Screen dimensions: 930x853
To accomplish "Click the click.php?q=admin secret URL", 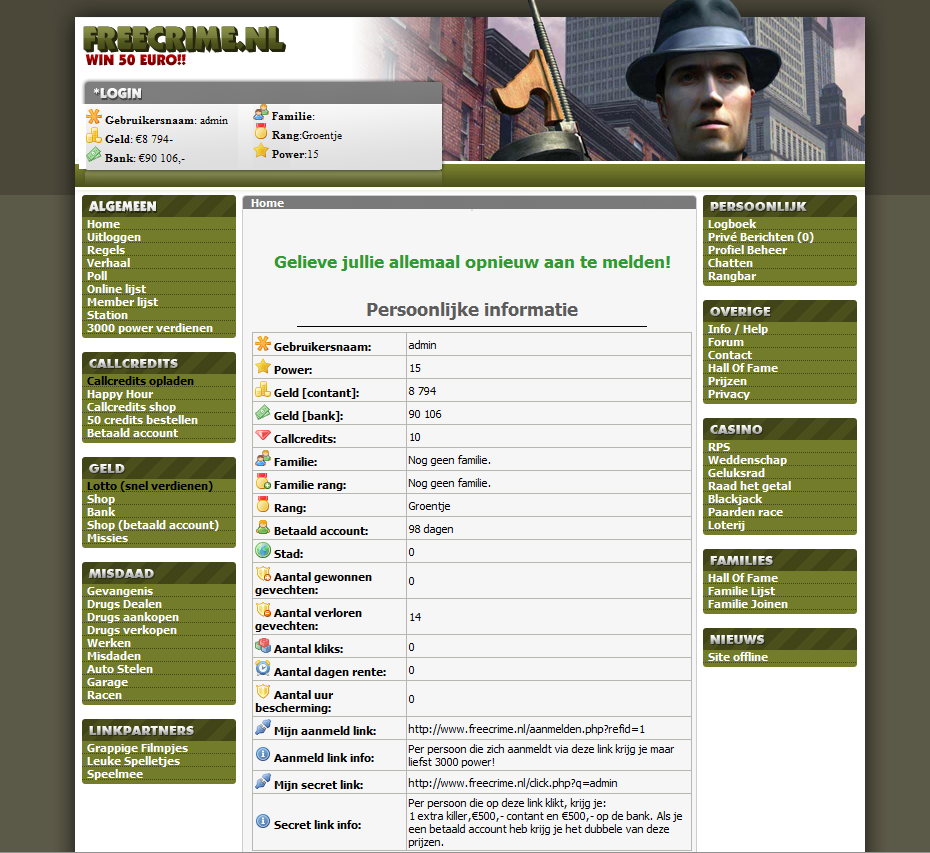I will coord(512,783).
